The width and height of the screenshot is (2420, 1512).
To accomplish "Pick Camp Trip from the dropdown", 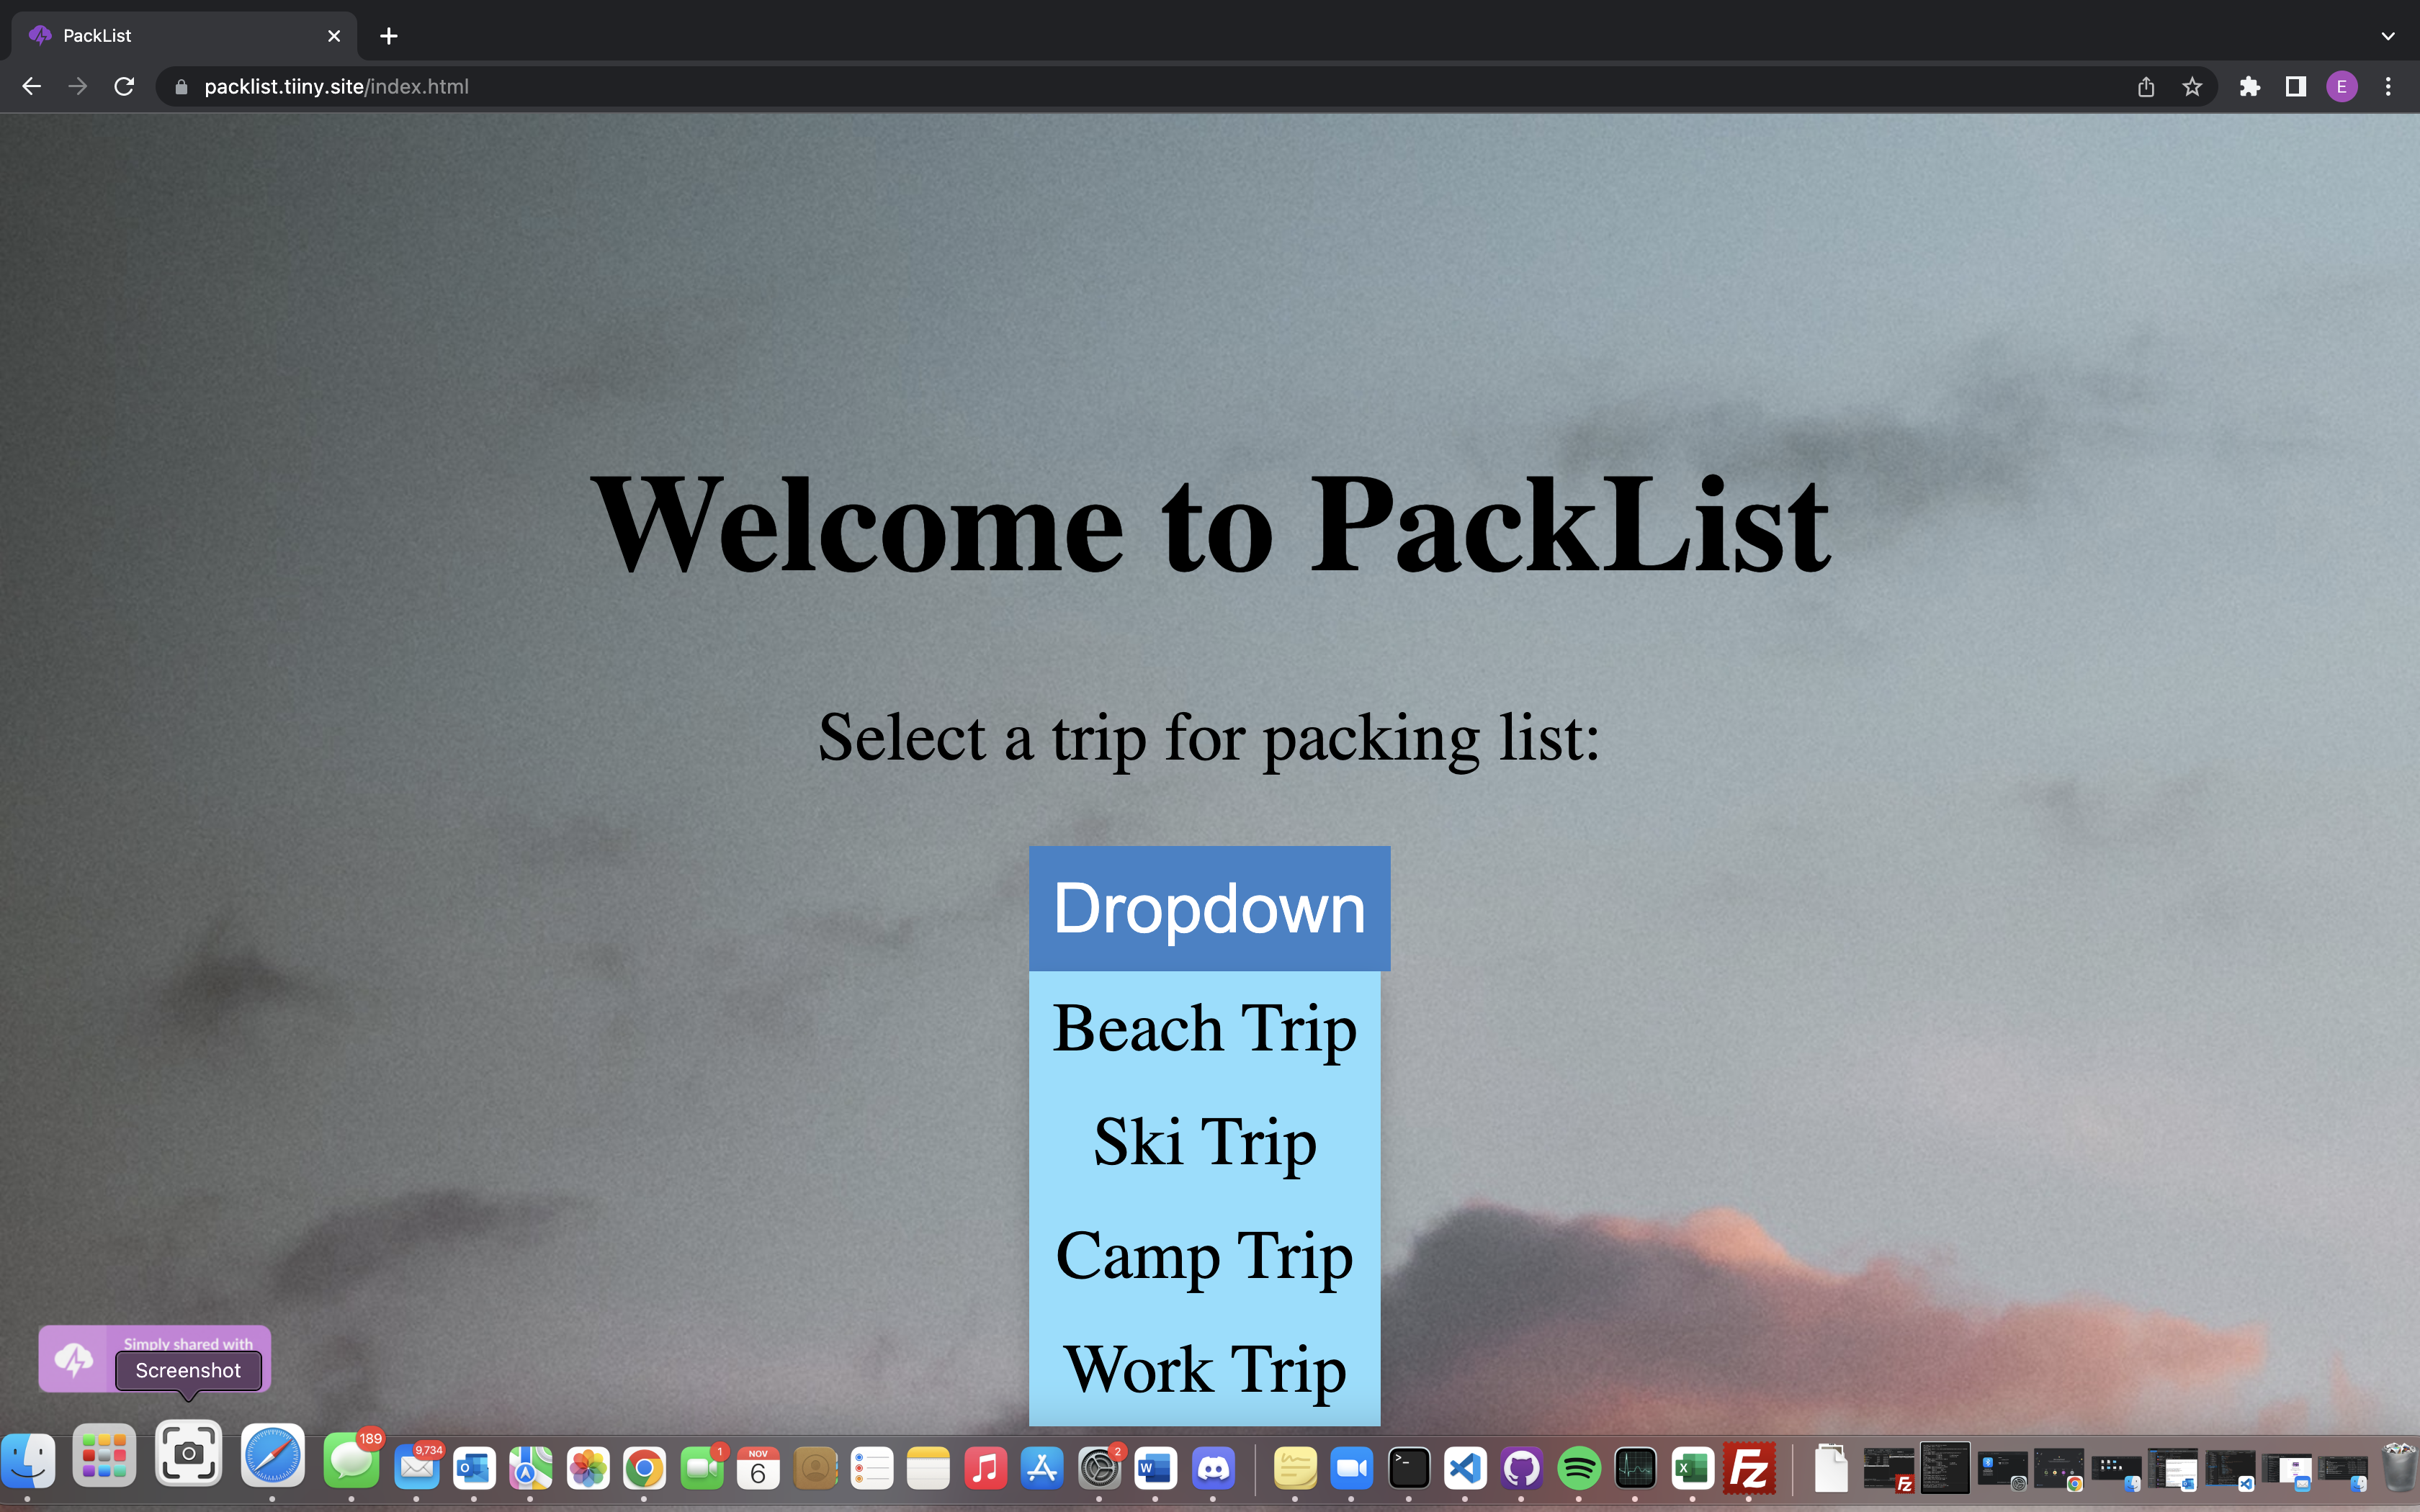I will (x=1204, y=1255).
